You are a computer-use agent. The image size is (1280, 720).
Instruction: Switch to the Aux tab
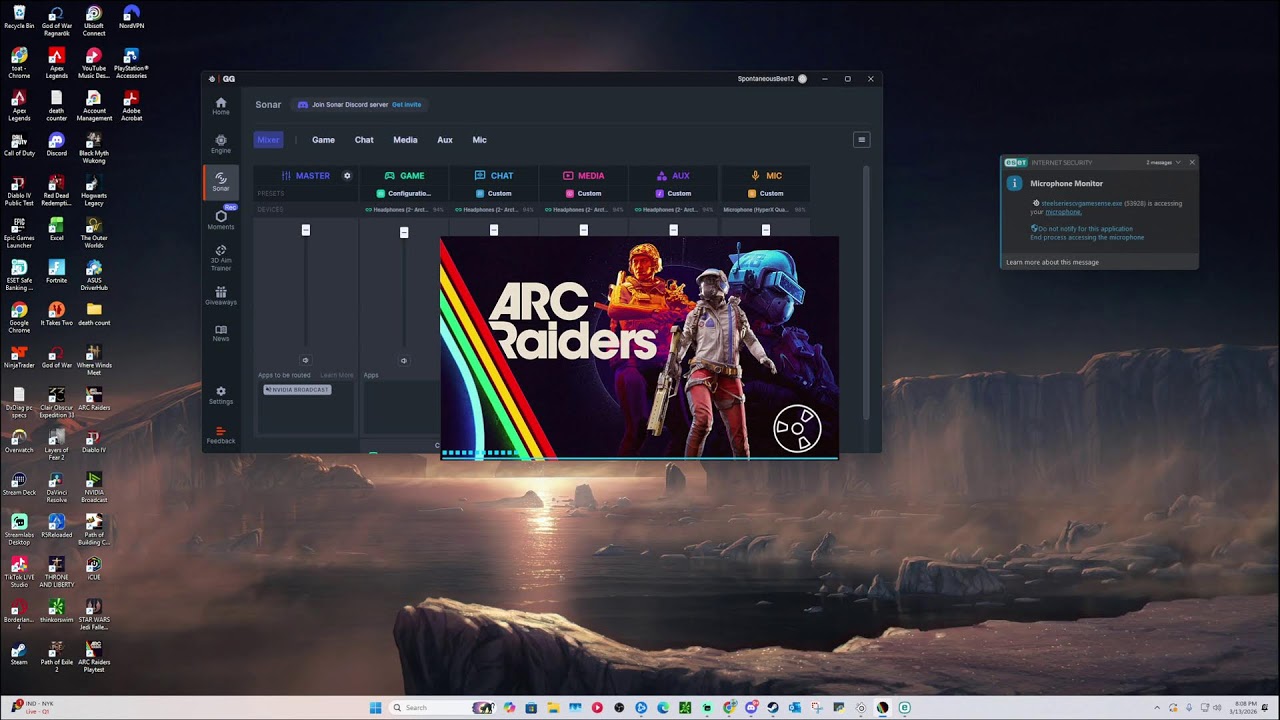pos(445,140)
